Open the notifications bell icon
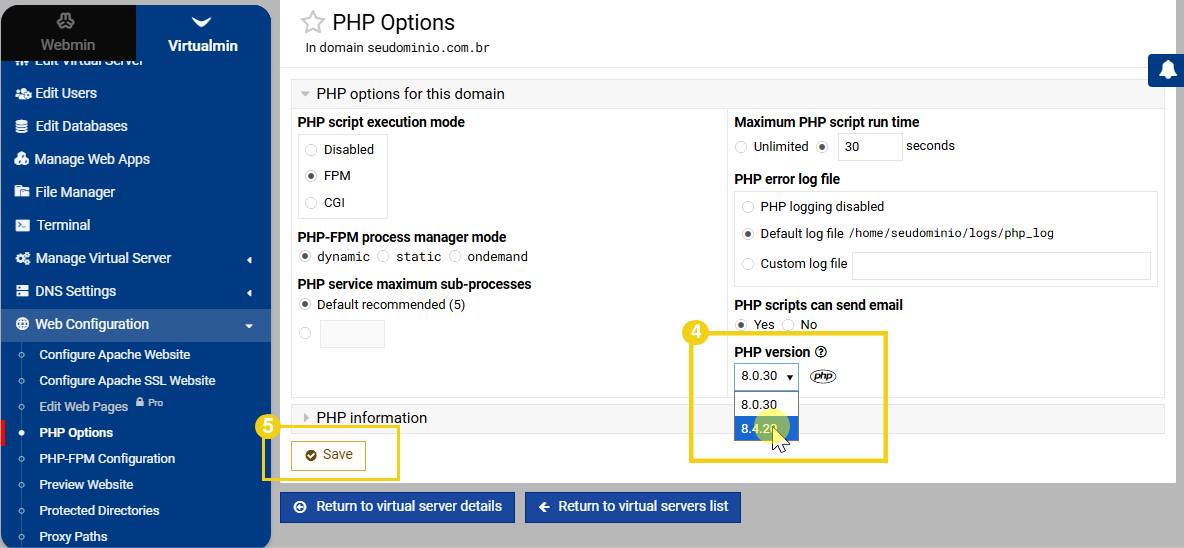The width and height of the screenshot is (1184, 548). click(1167, 70)
